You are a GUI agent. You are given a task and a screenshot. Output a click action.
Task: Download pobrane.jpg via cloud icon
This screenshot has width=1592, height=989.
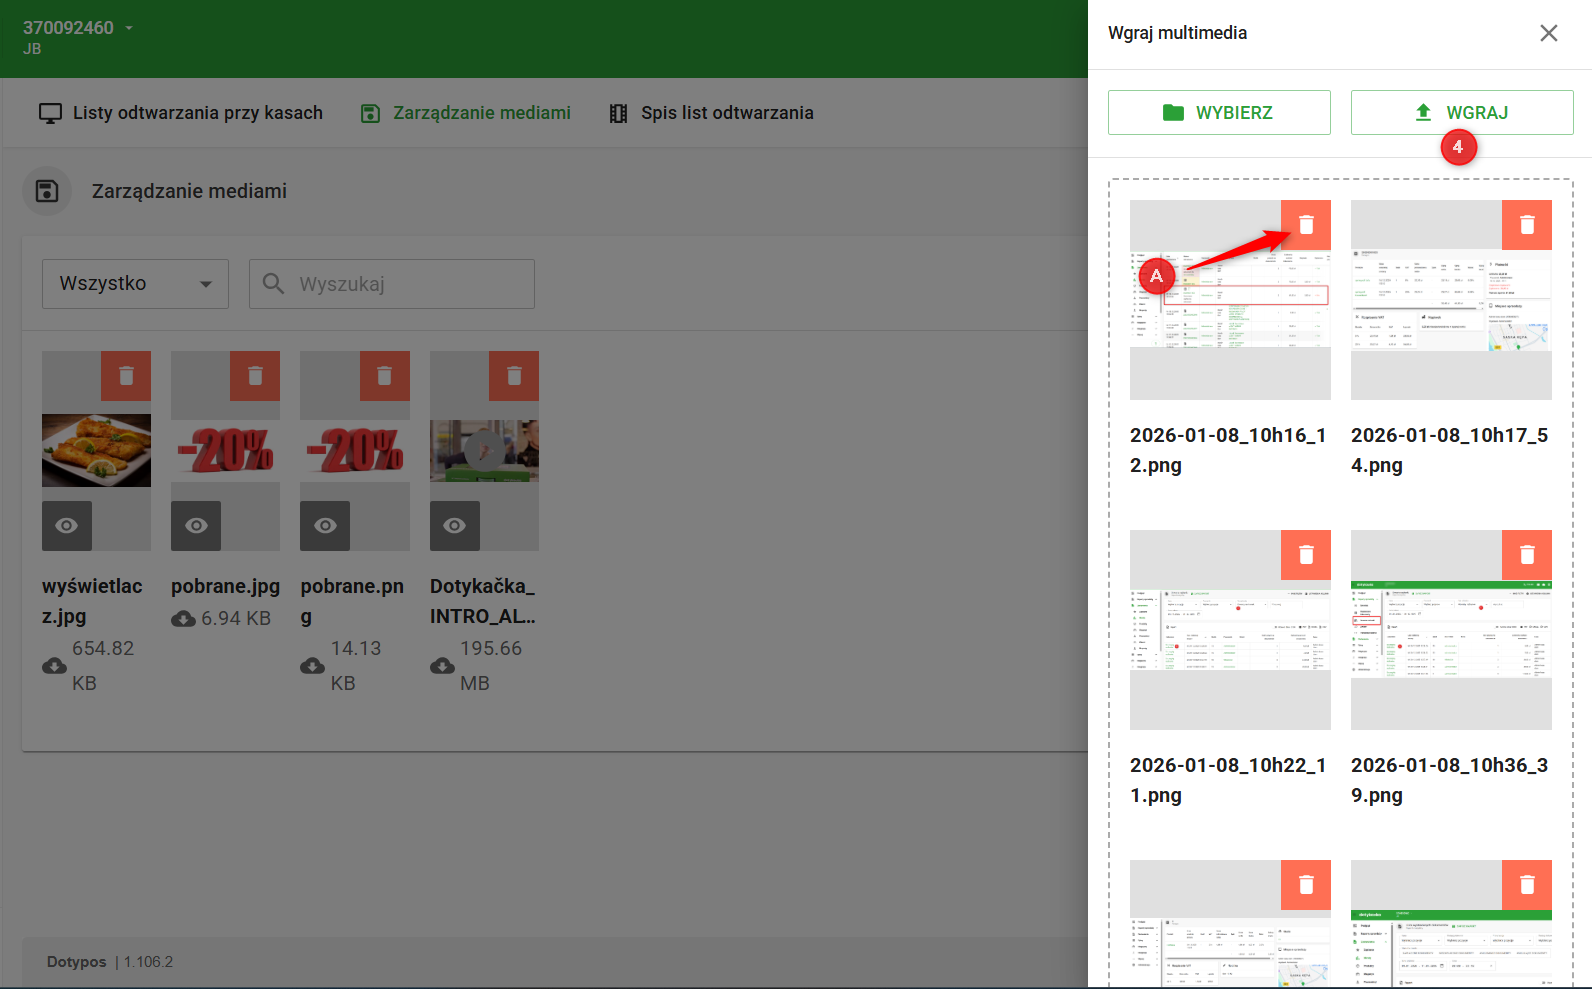[184, 619]
